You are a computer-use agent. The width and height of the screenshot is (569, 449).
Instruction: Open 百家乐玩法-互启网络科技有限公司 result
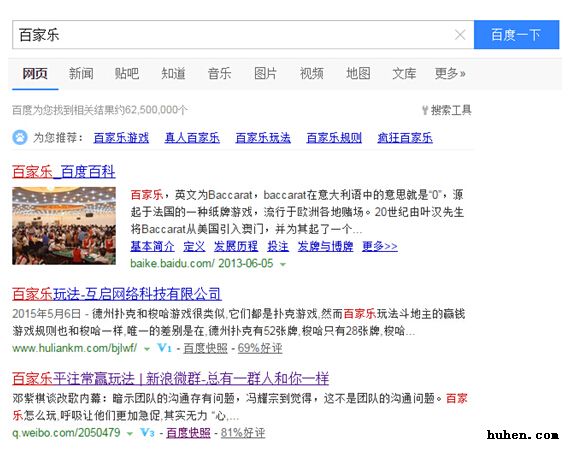pyautogui.click(x=117, y=294)
